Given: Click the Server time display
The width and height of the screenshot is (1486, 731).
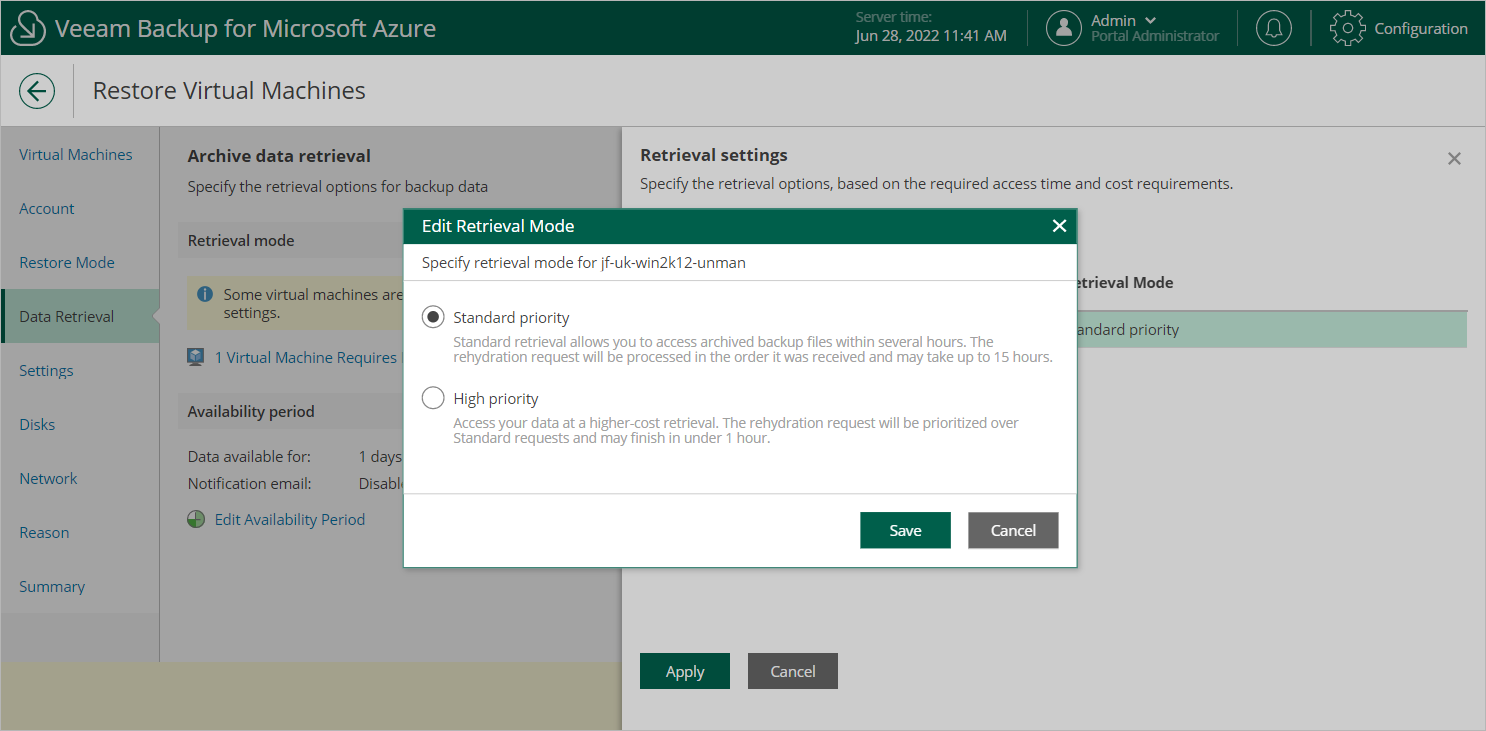Looking at the screenshot, I should (x=931, y=28).
